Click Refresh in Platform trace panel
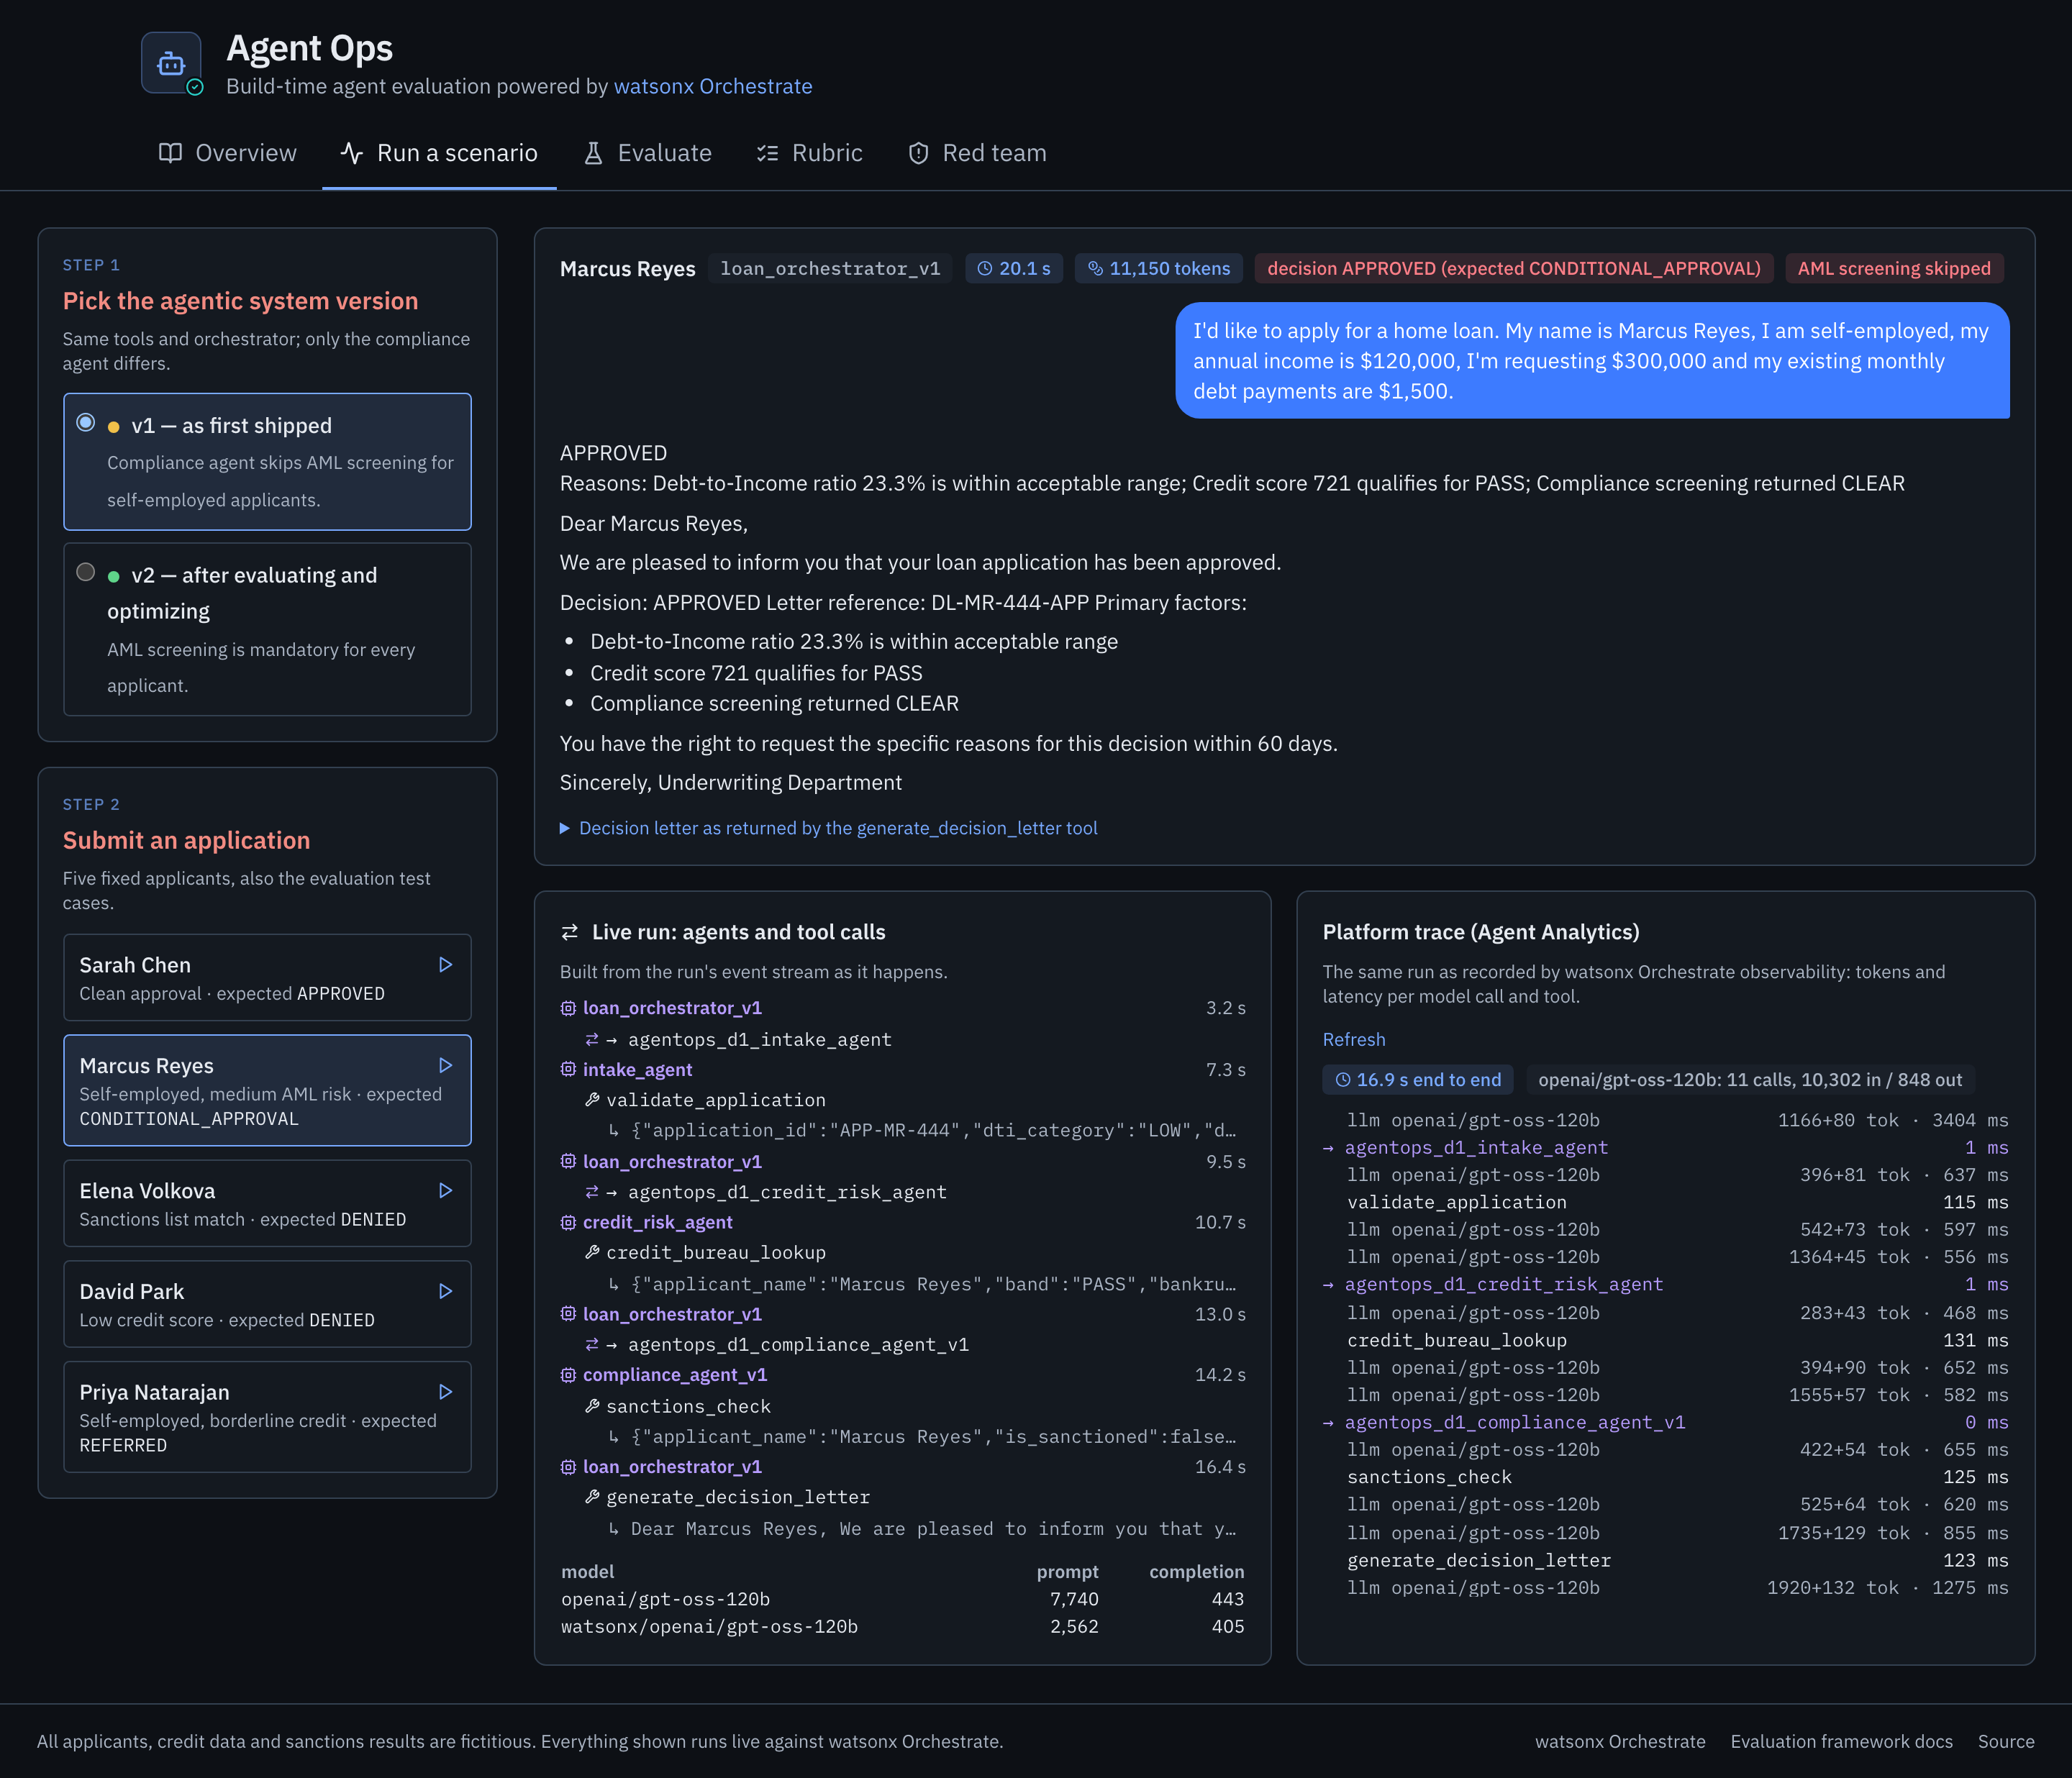 [1354, 1039]
